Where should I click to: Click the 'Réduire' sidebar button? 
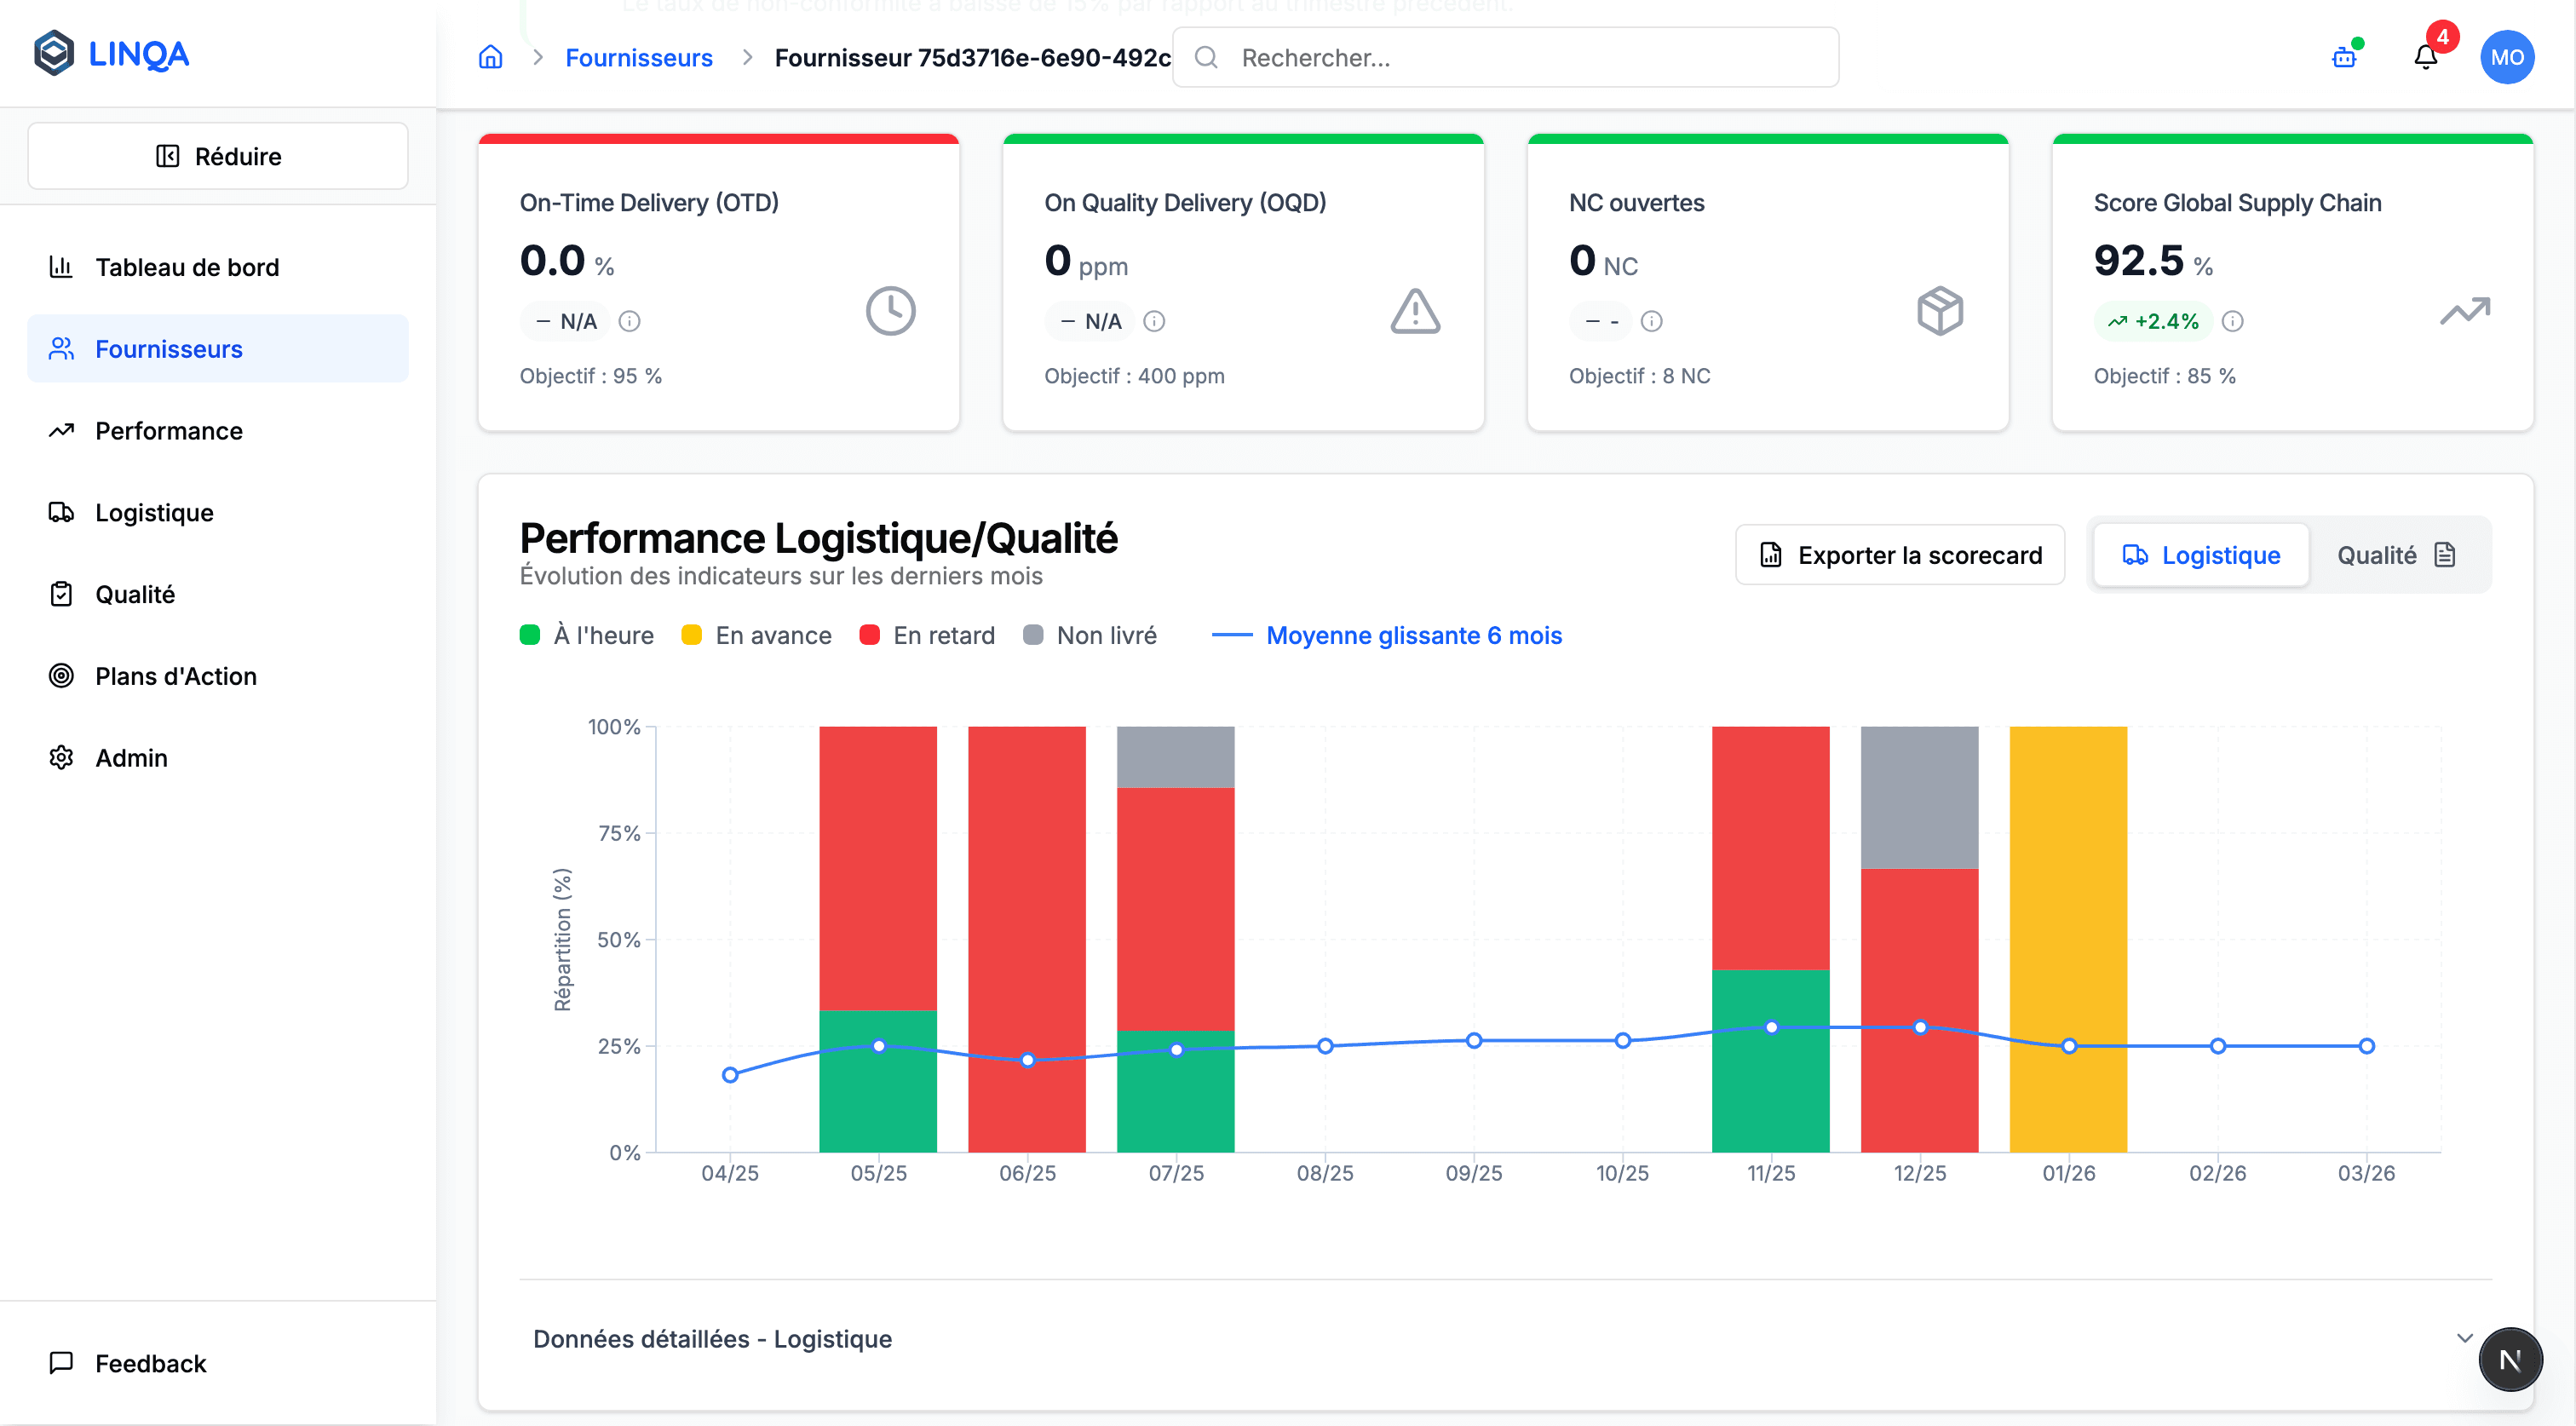[218, 155]
